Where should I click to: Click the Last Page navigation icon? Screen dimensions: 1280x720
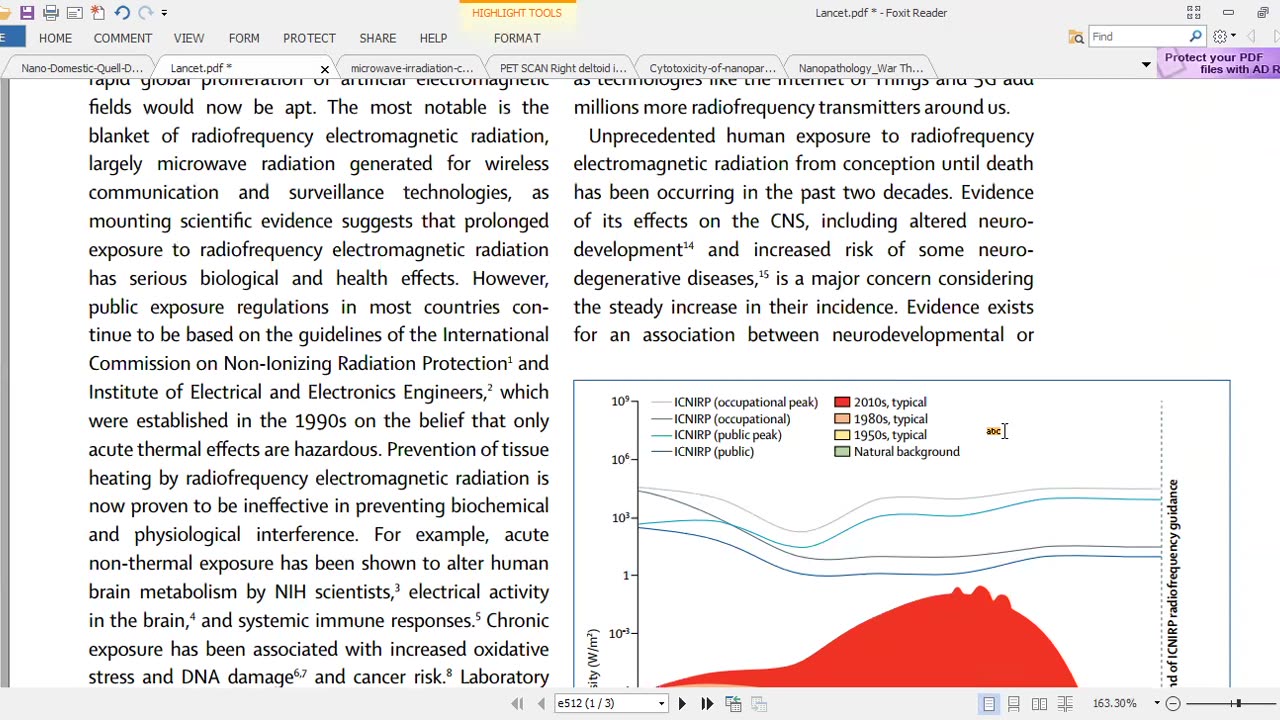point(707,704)
